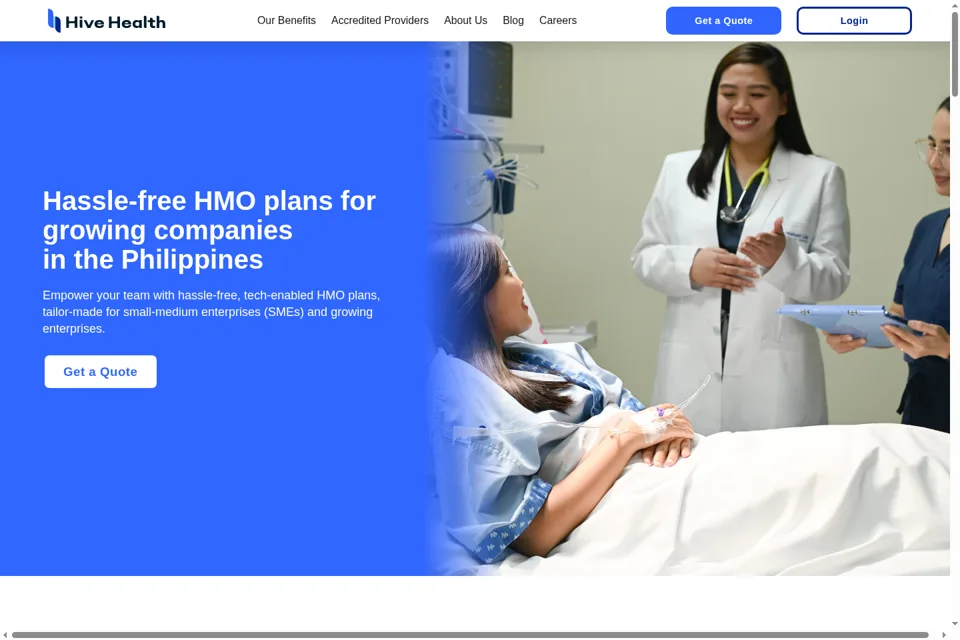960x640 pixels.
Task: Click the horizontal scrollbar thumb
Action: (x=470, y=635)
